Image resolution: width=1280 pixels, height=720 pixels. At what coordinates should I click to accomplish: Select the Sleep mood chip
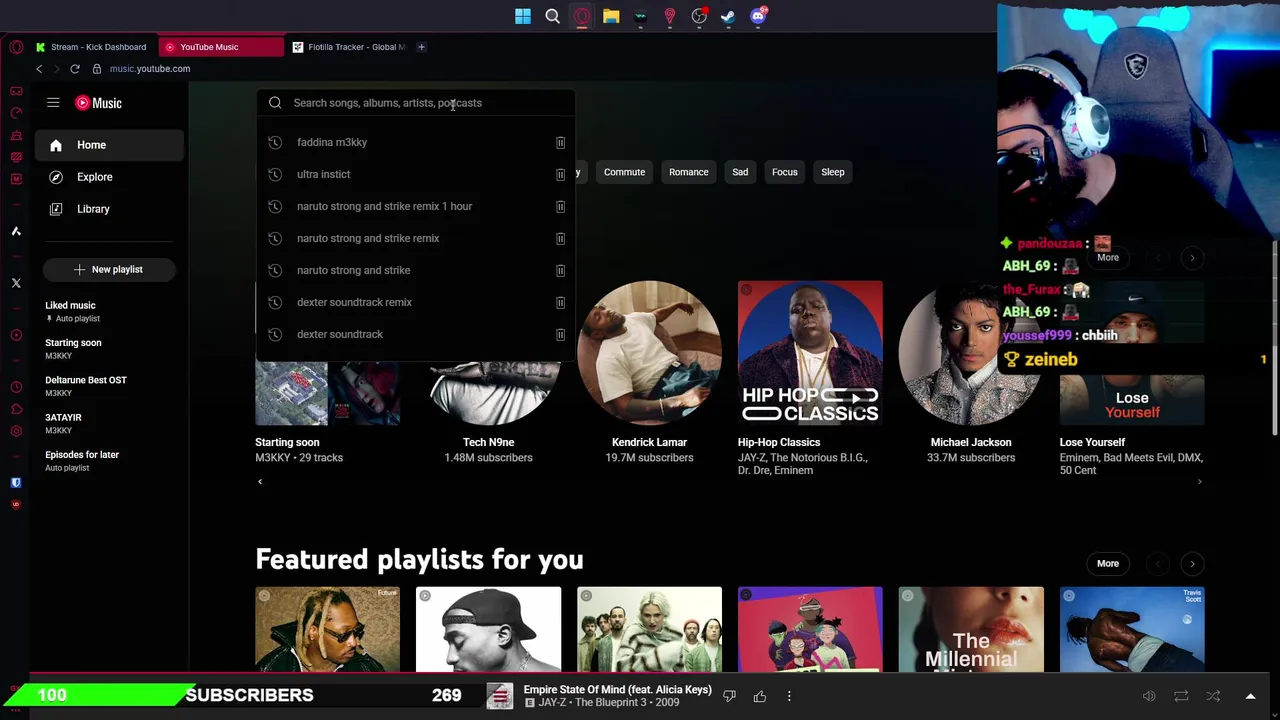(833, 172)
